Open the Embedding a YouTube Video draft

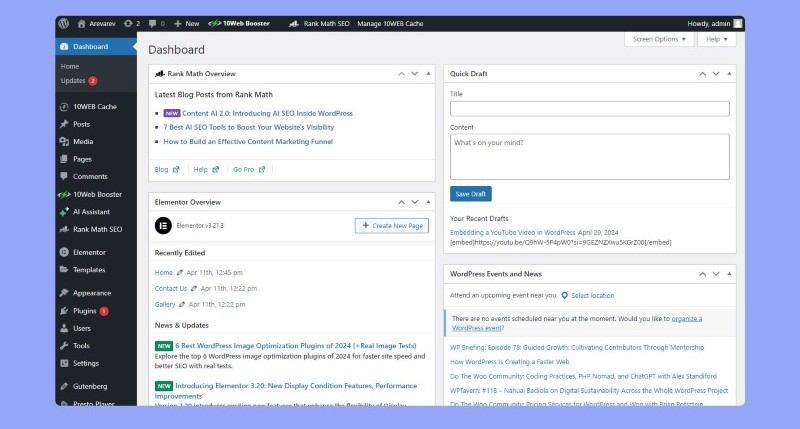[x=512, y=232]
